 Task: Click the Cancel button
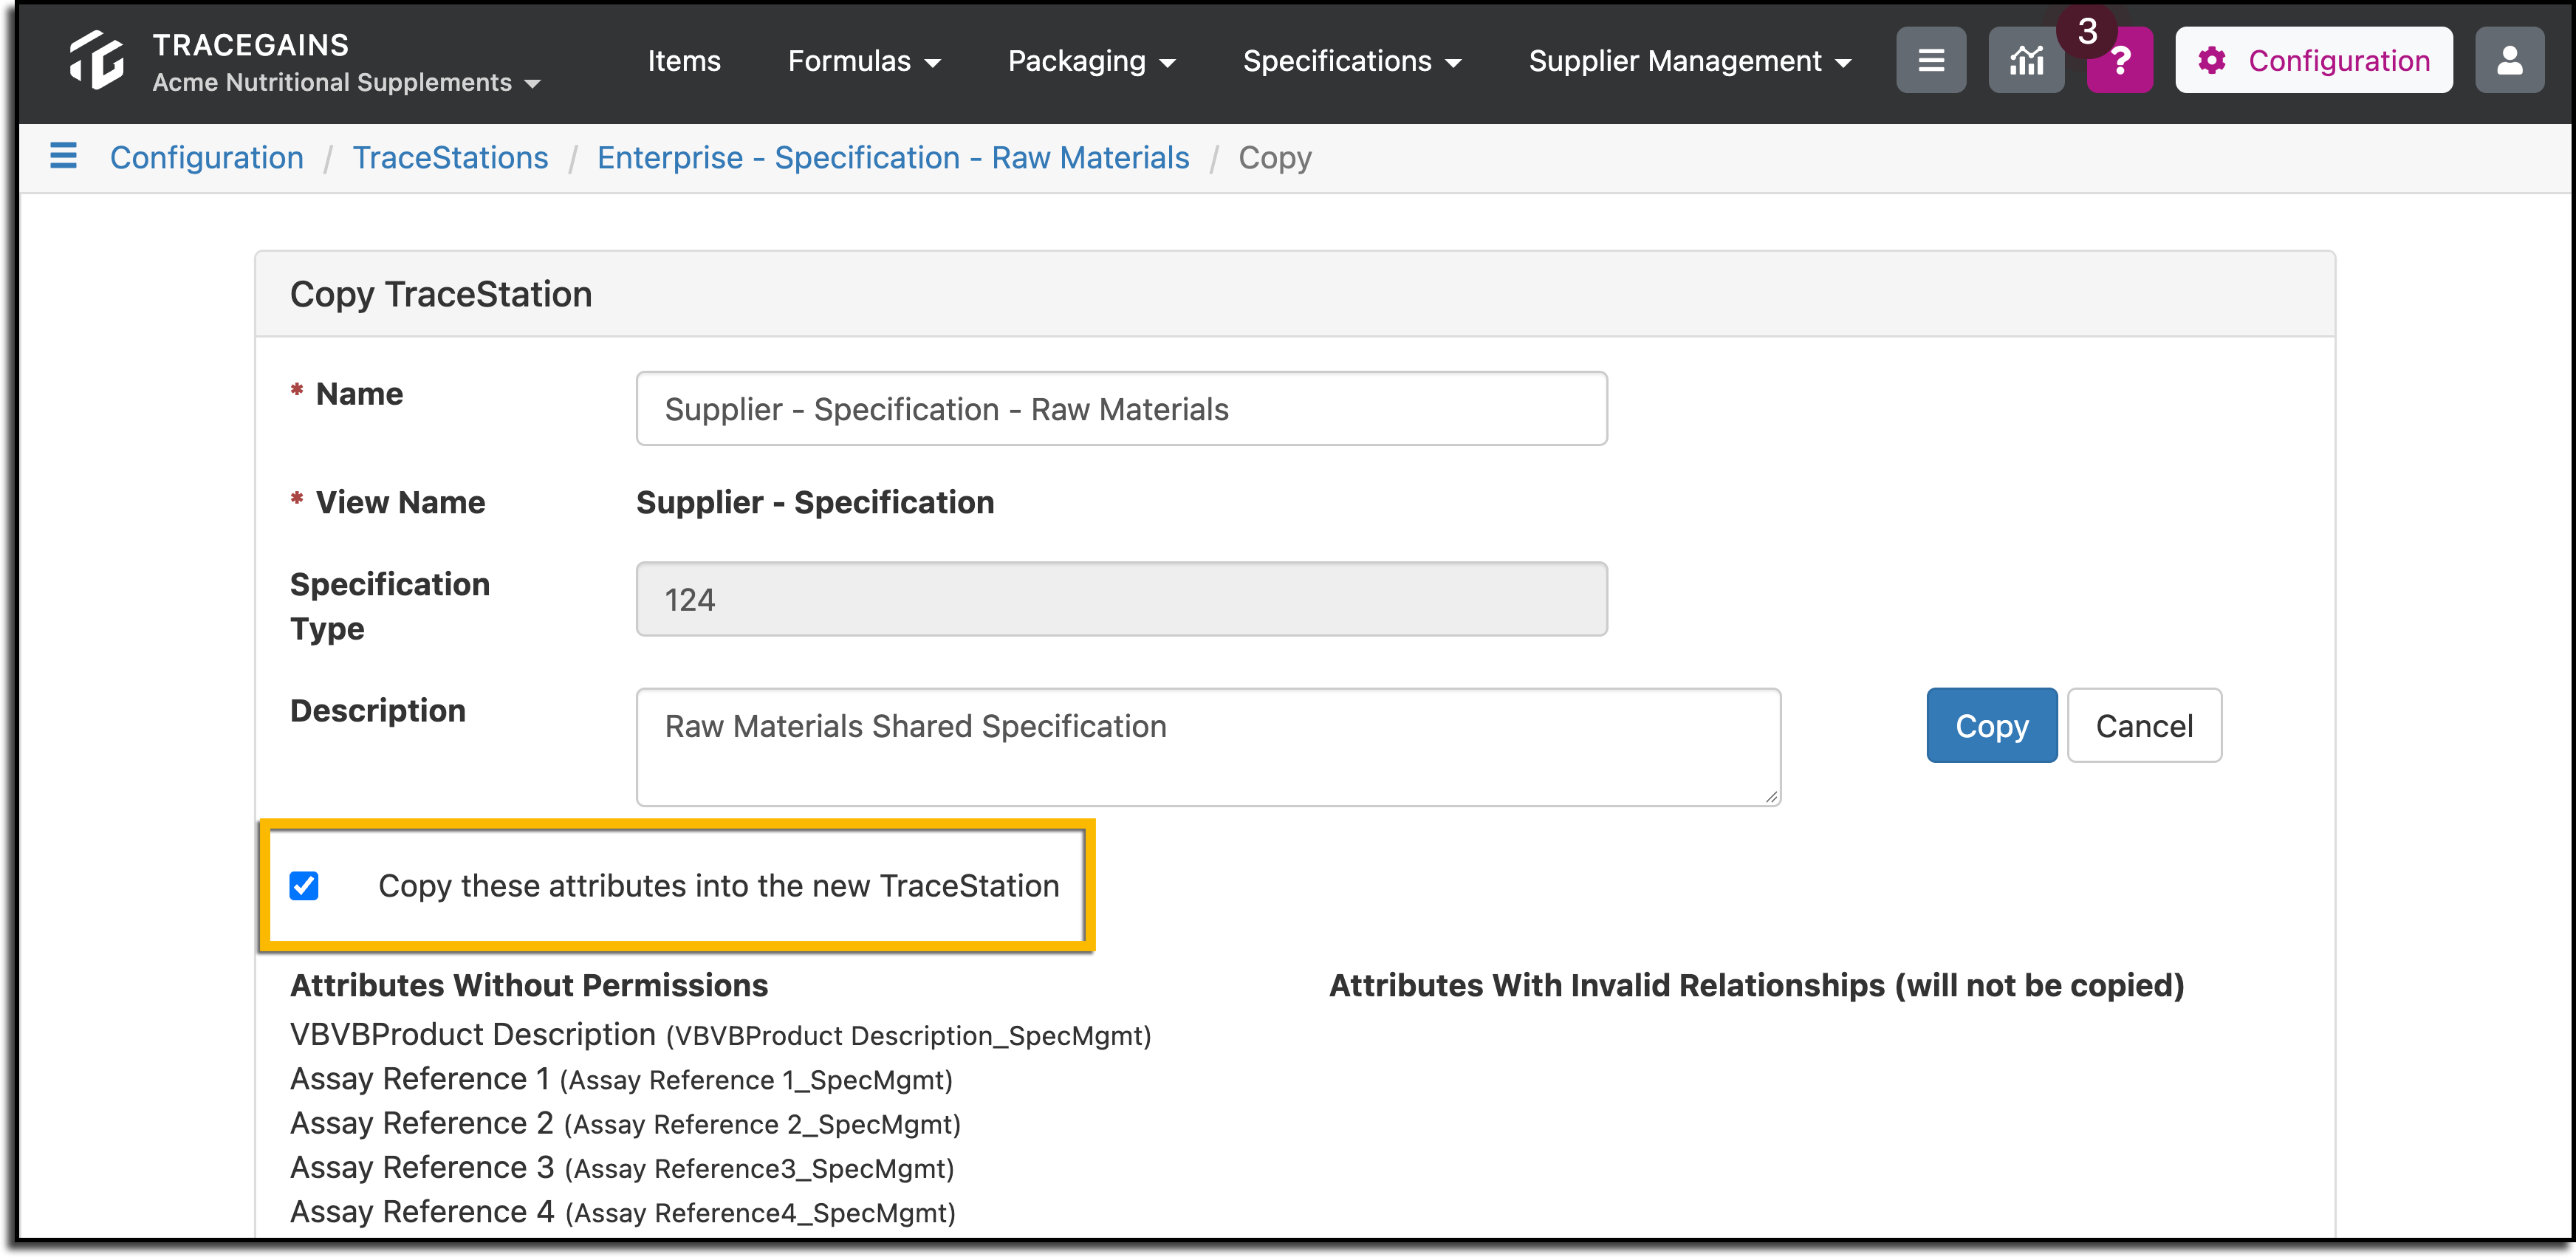click(2144, 725)
